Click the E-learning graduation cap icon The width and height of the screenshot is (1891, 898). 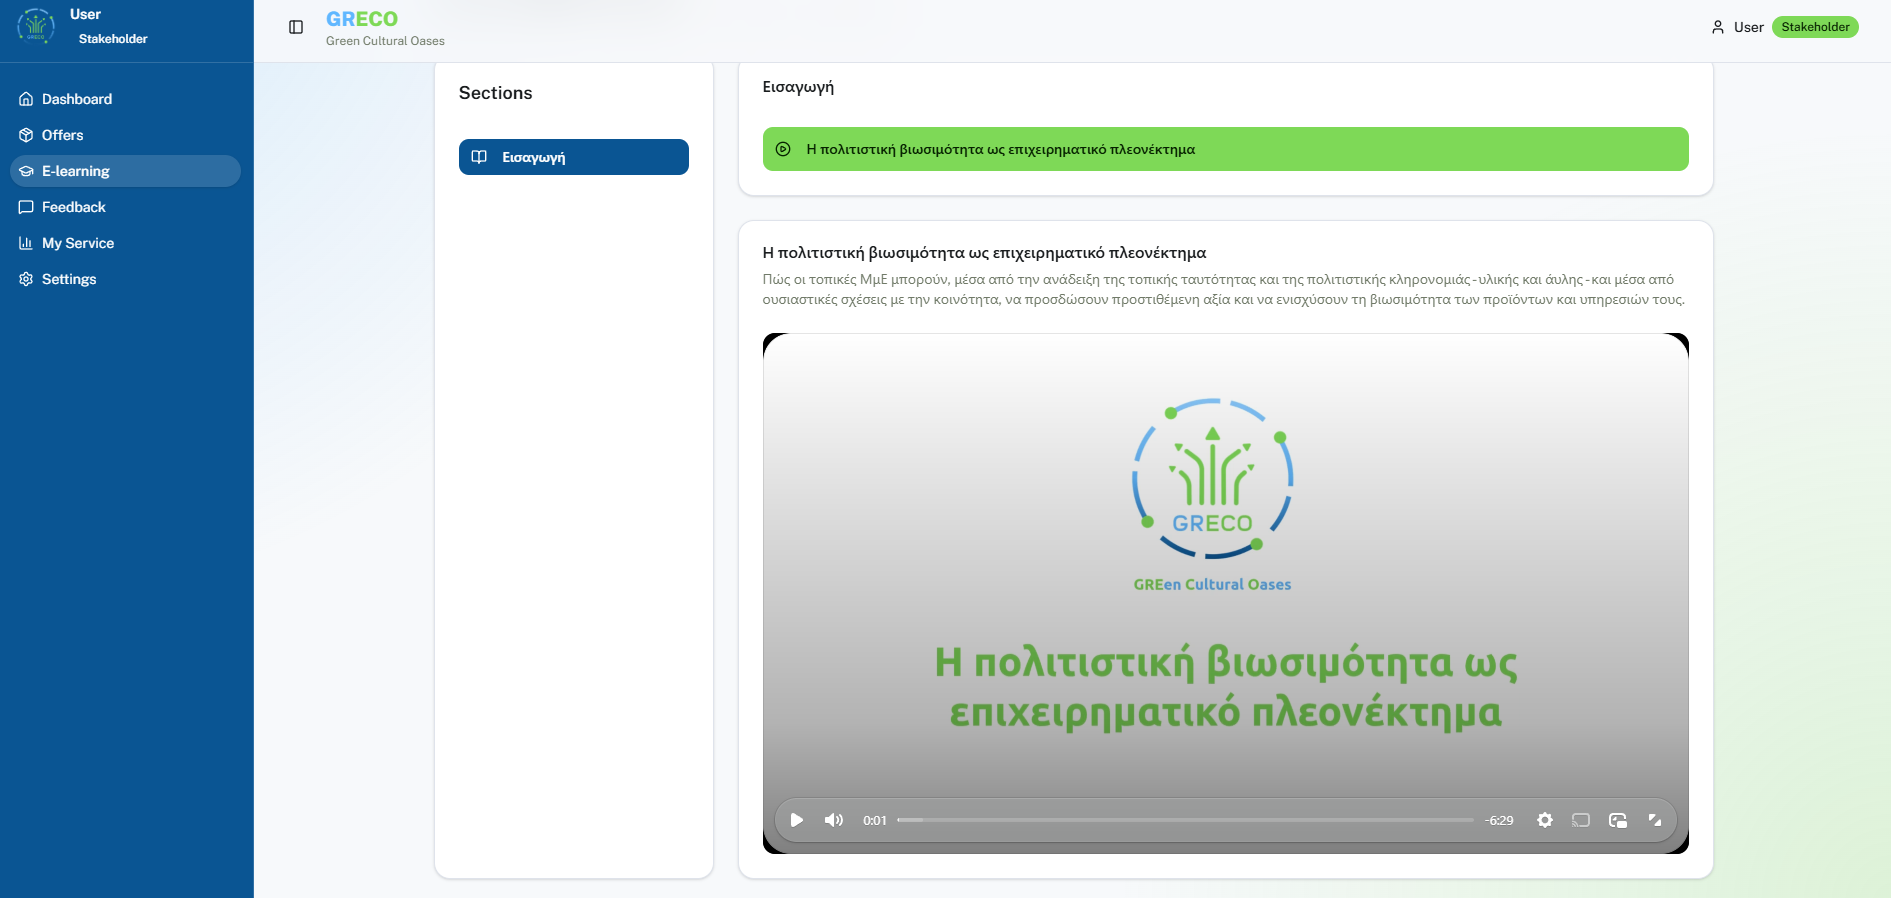26,171
